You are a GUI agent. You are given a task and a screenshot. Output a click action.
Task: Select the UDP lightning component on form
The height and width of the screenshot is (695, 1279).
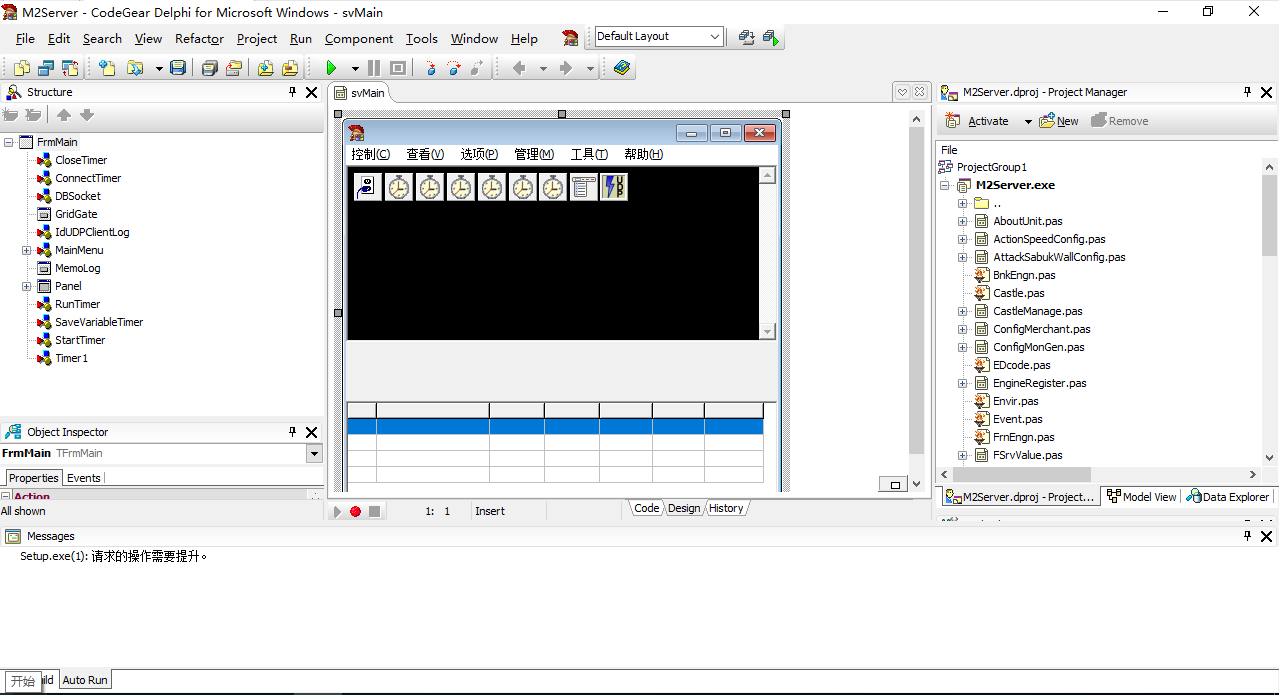(x=614, y=187)
